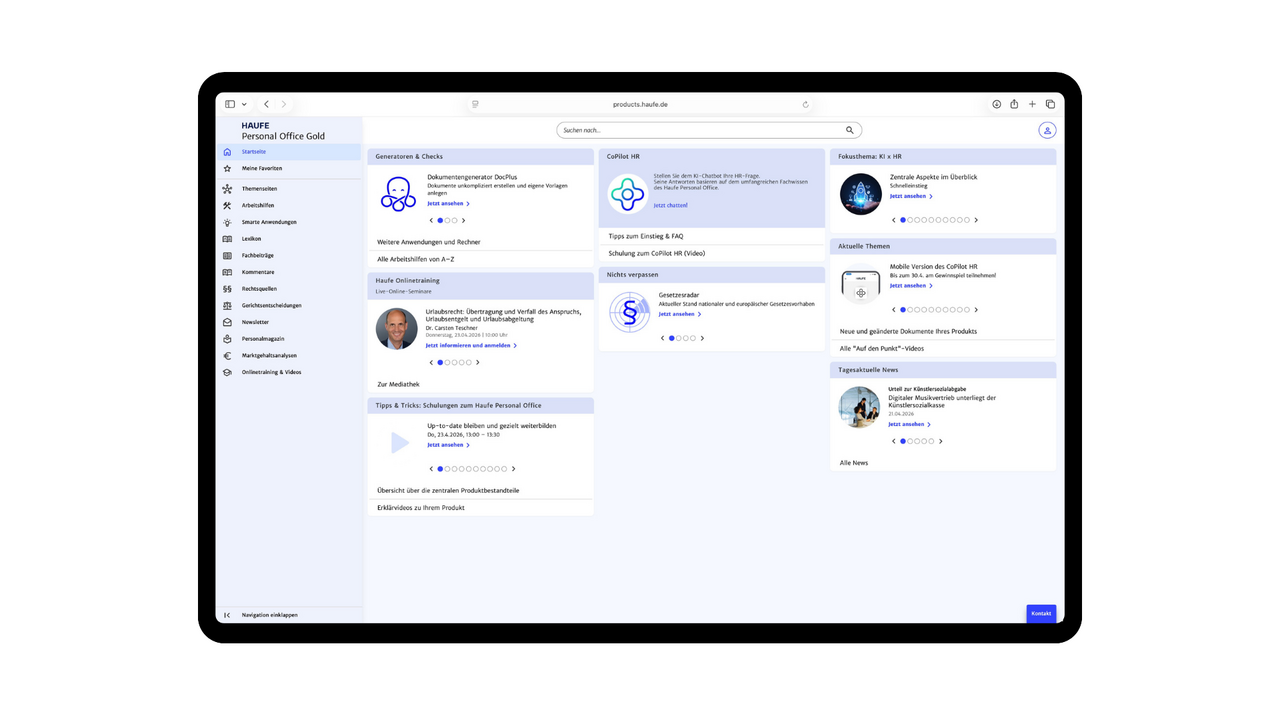Click the Marktgehaltsanalysen euro icon
Viewport: 1280px width, 720px height.
pyautogui.click(x=227, y=355)
